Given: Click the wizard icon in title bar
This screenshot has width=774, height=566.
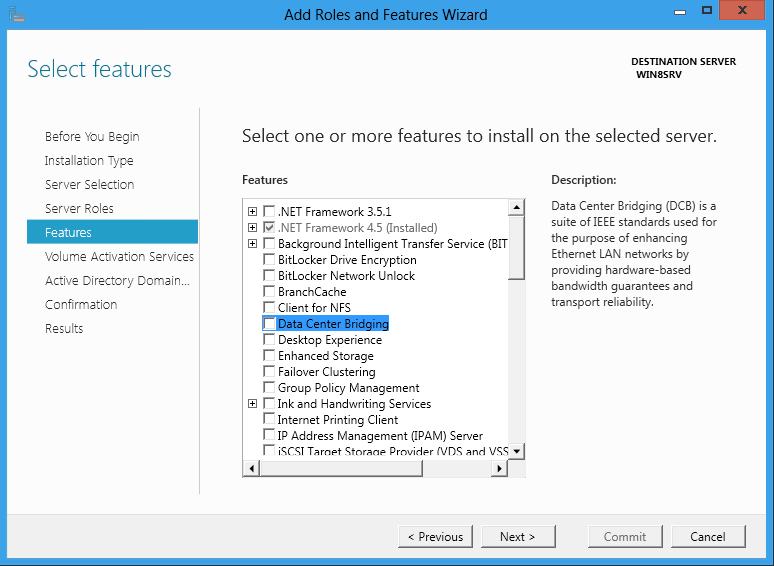Looking at the screenshot, I should (17, 14).
